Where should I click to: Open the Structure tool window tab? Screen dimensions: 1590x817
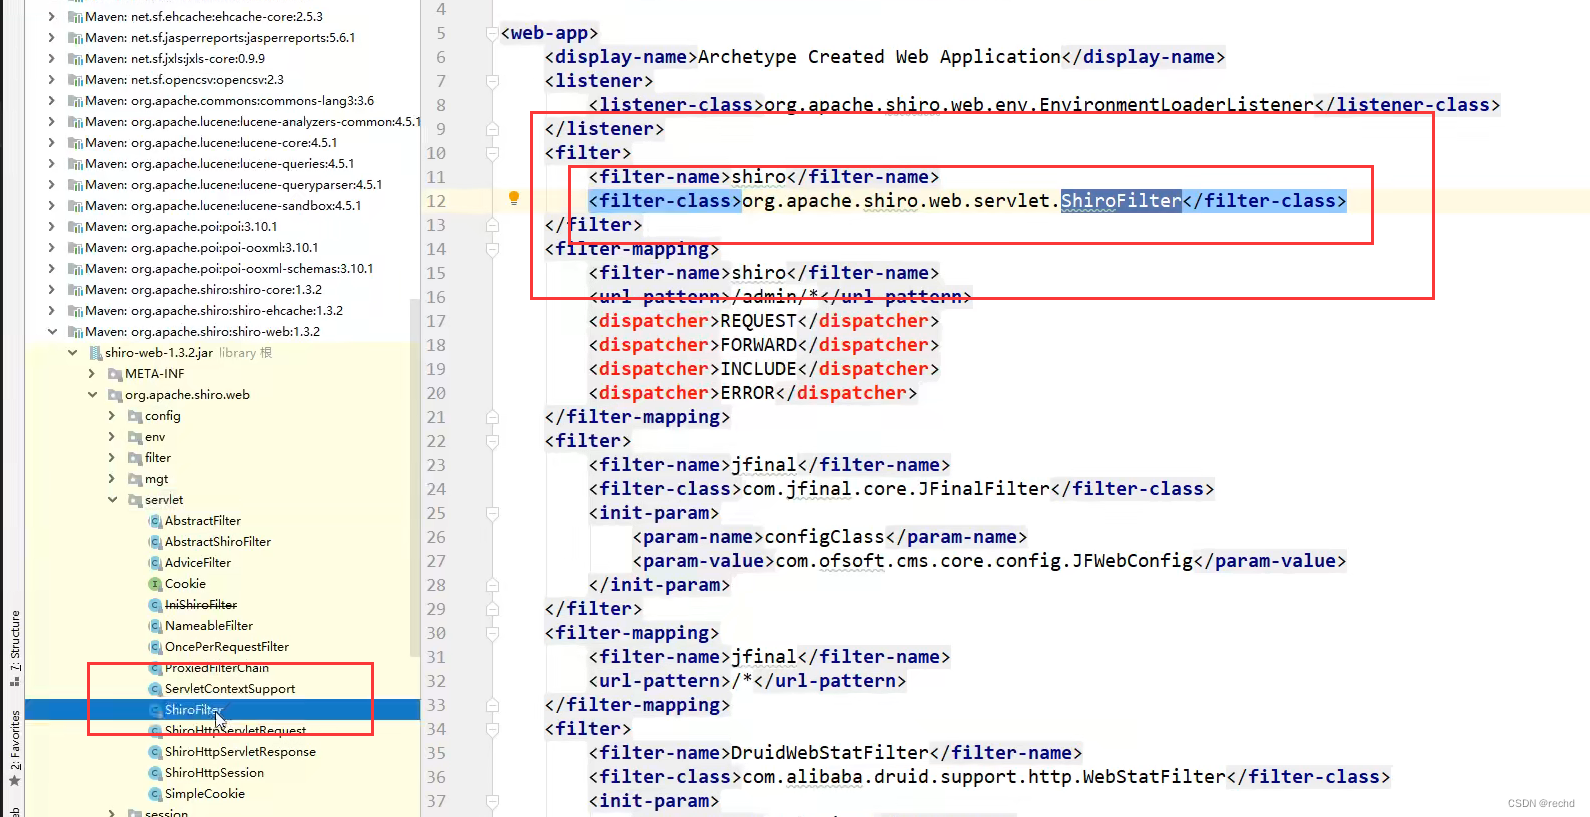(14, 648)
